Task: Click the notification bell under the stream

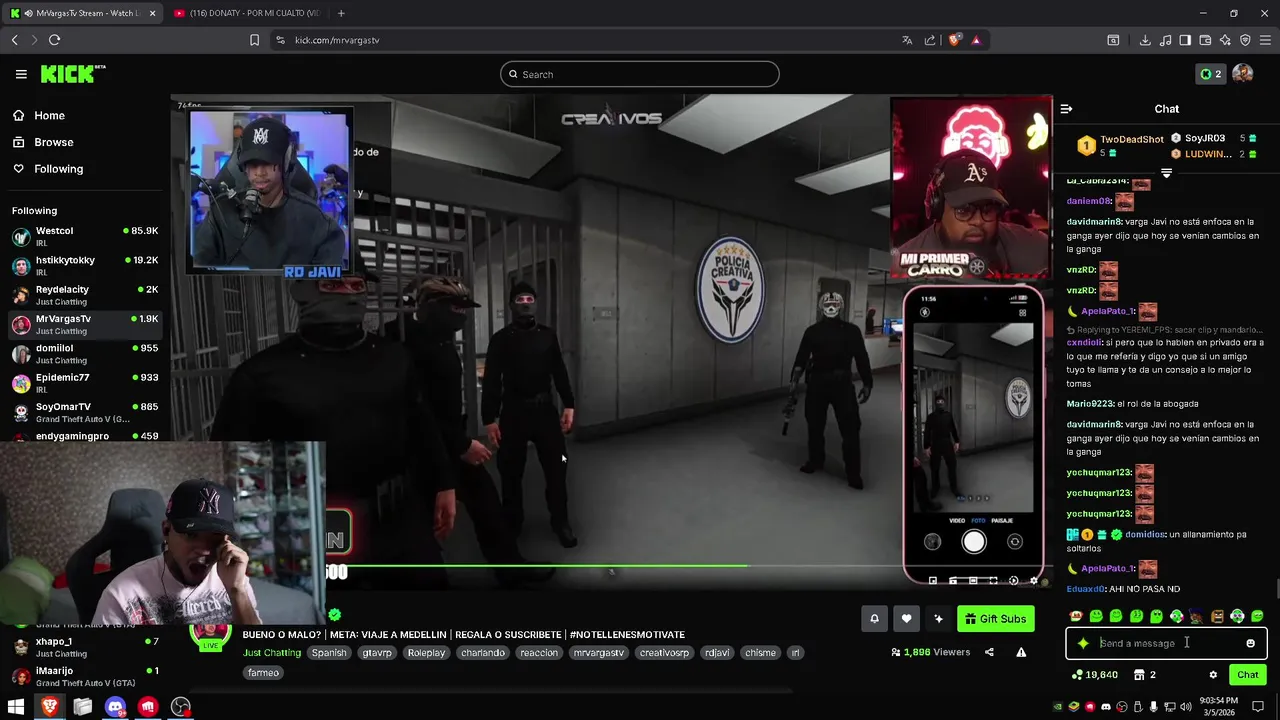Action: 874,619
